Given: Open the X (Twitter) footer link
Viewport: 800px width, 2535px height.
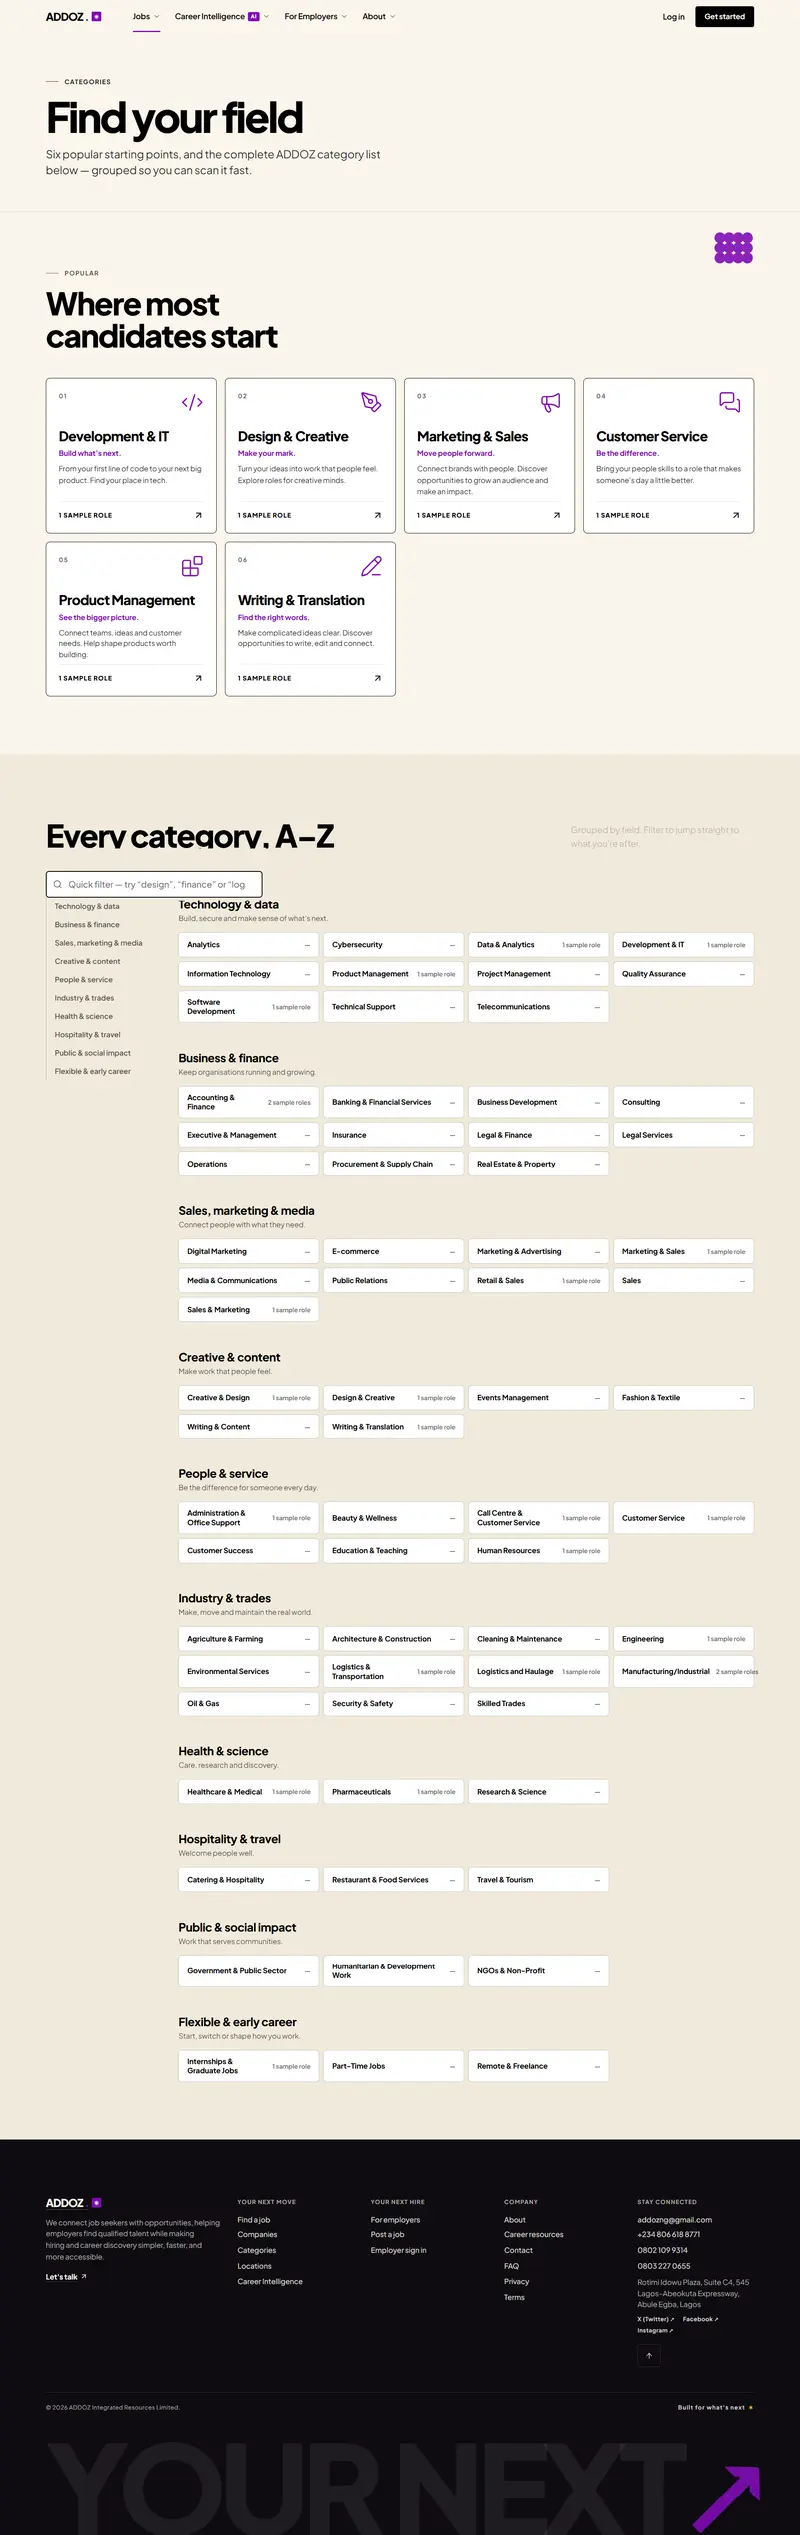Looking at the screenshot, I should tap(656, 2319).
